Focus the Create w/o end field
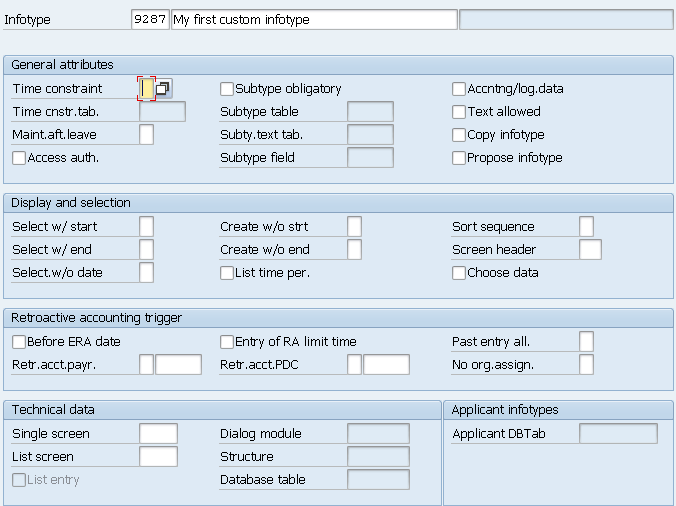 pos(354,250)
